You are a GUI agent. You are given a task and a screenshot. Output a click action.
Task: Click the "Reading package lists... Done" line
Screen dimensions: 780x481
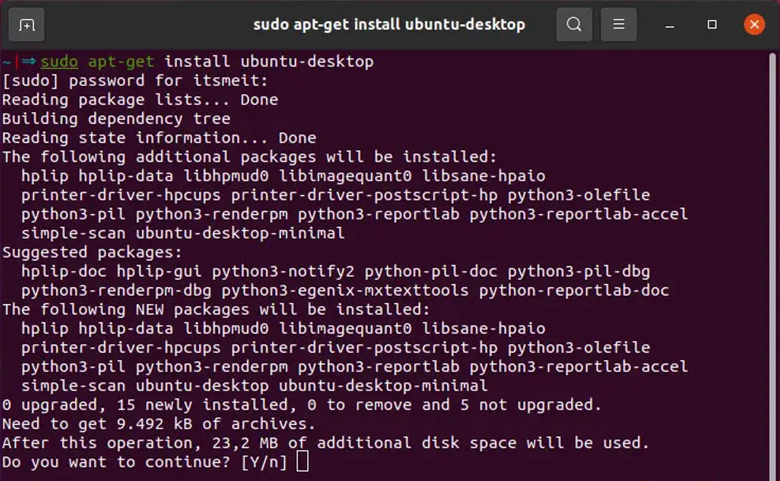pyautogui.click(x=140, y=100)
